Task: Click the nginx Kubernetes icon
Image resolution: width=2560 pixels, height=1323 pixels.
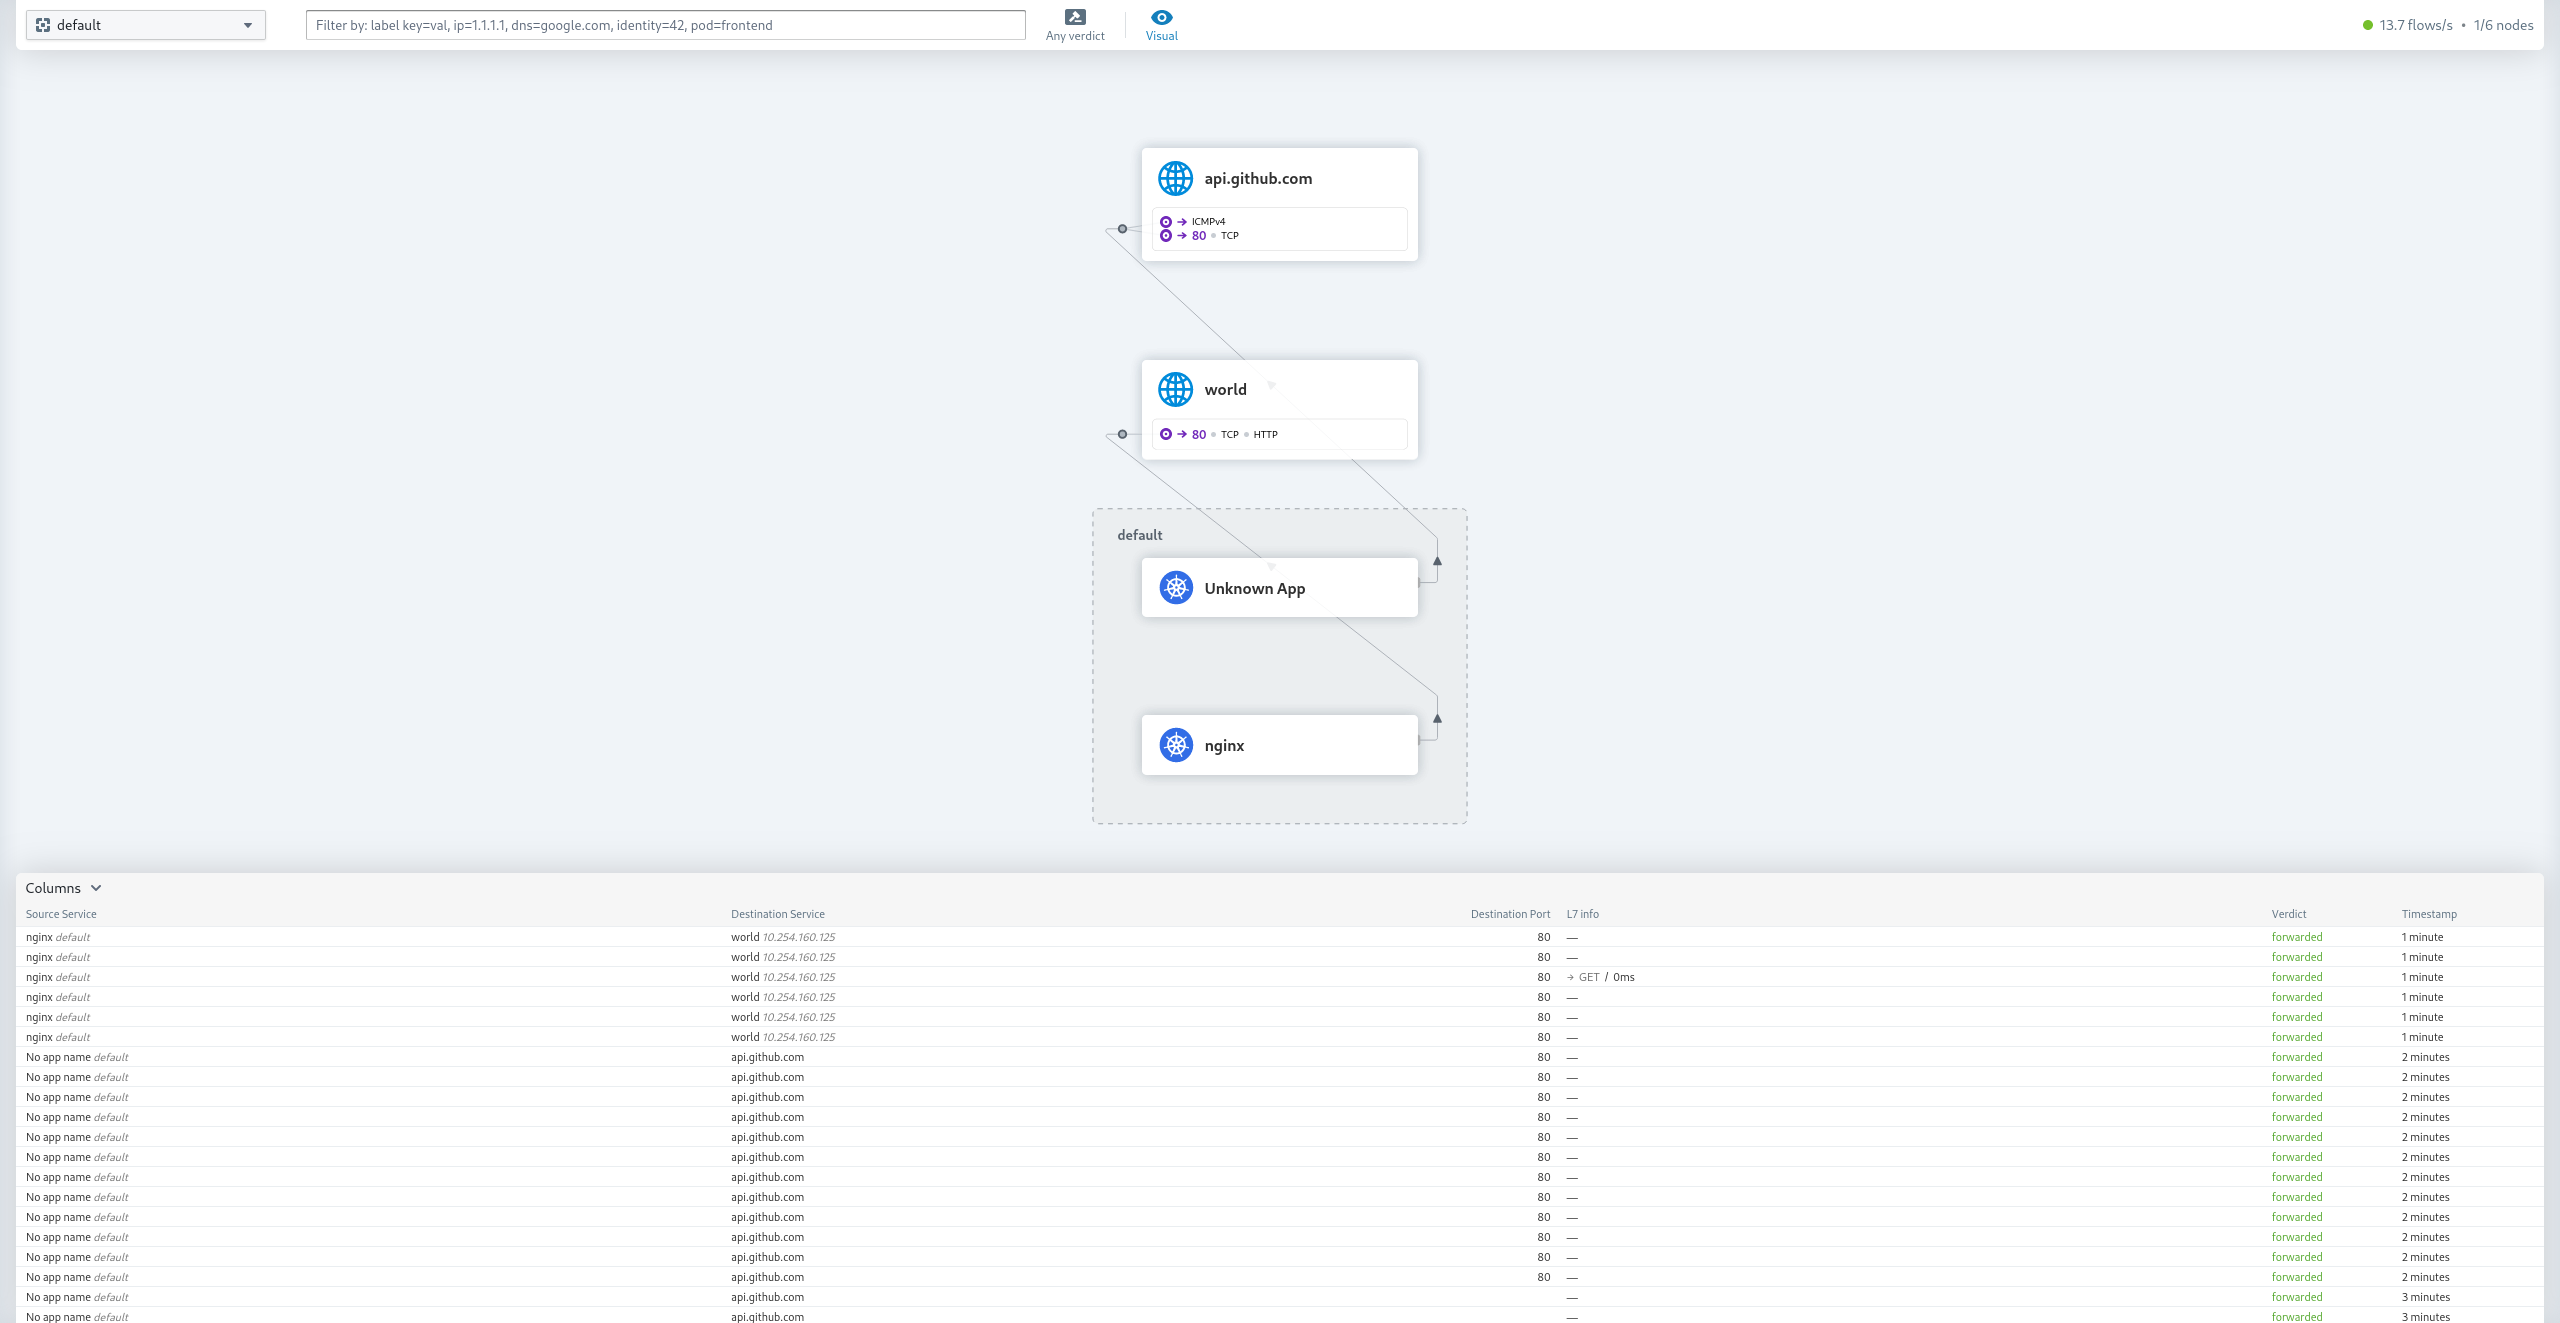Action: [x=1176, y=745]
